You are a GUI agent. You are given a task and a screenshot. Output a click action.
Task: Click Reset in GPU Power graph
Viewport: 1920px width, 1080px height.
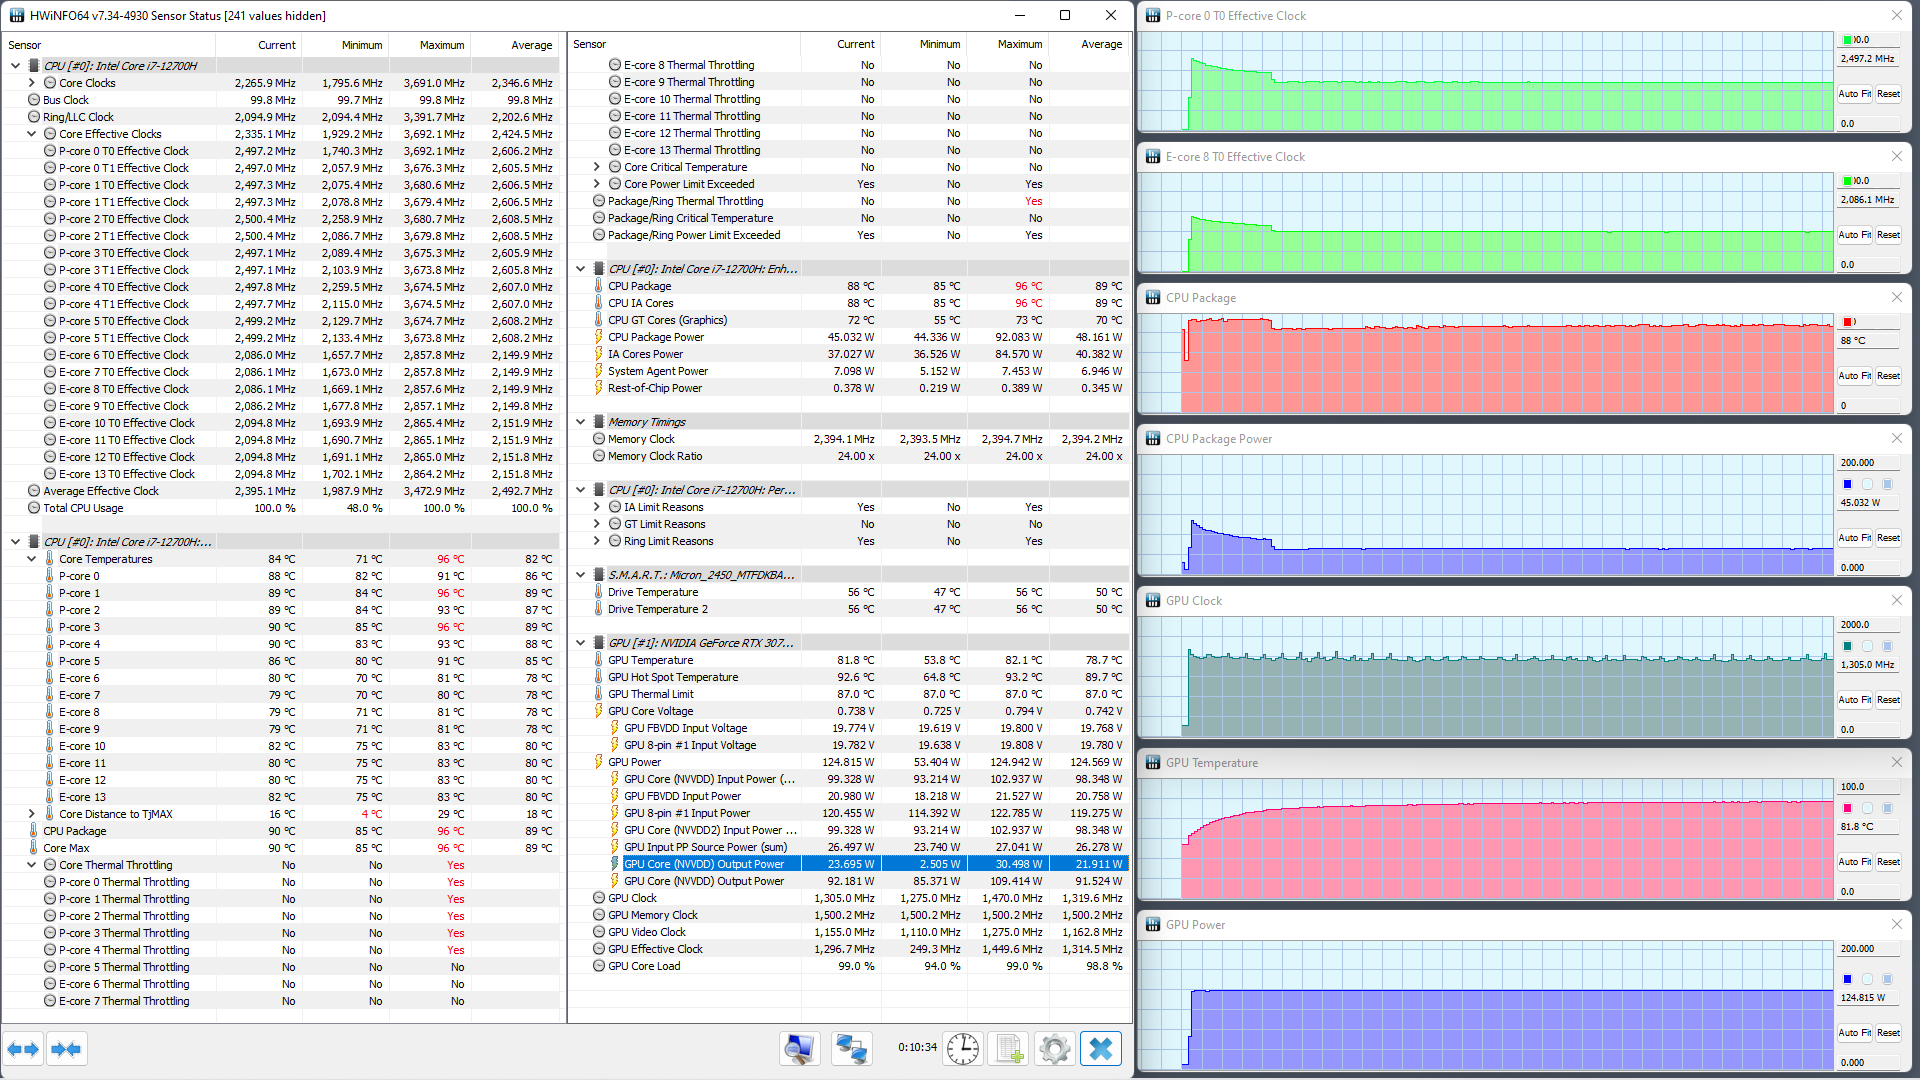(x=1888, y=1033)
